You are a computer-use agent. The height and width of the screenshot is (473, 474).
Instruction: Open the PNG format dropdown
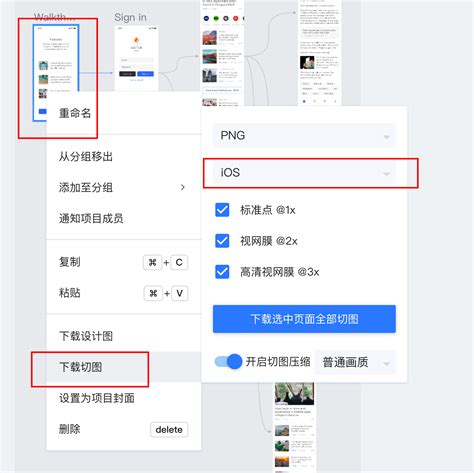pos(304,135)
